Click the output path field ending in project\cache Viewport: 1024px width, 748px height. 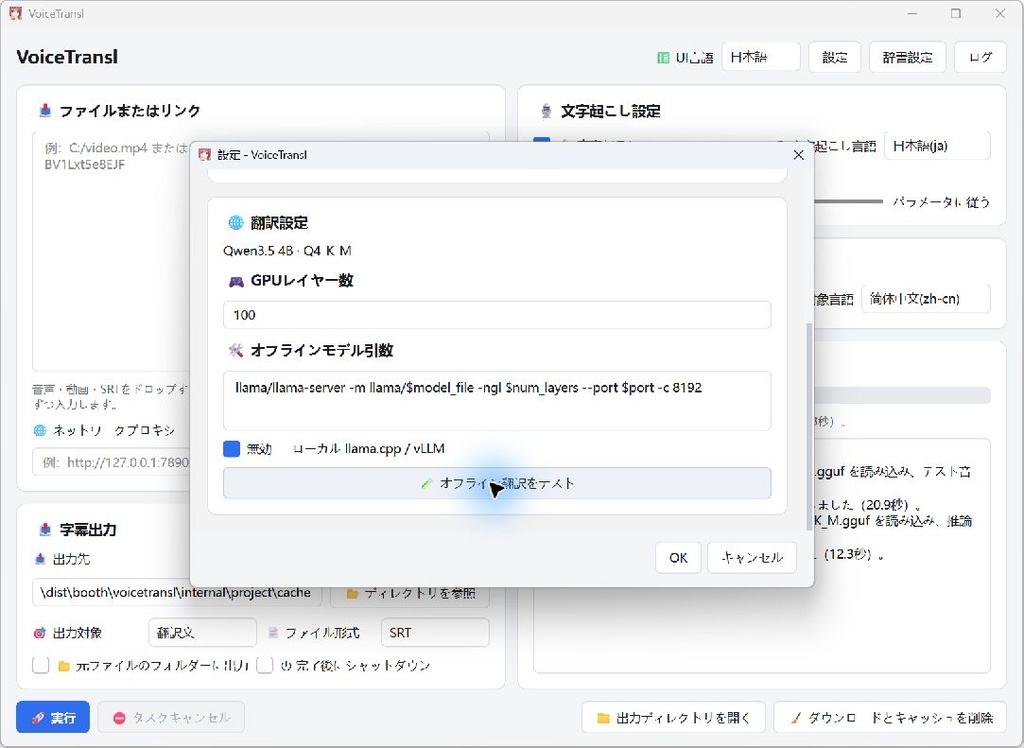[176, 593]
